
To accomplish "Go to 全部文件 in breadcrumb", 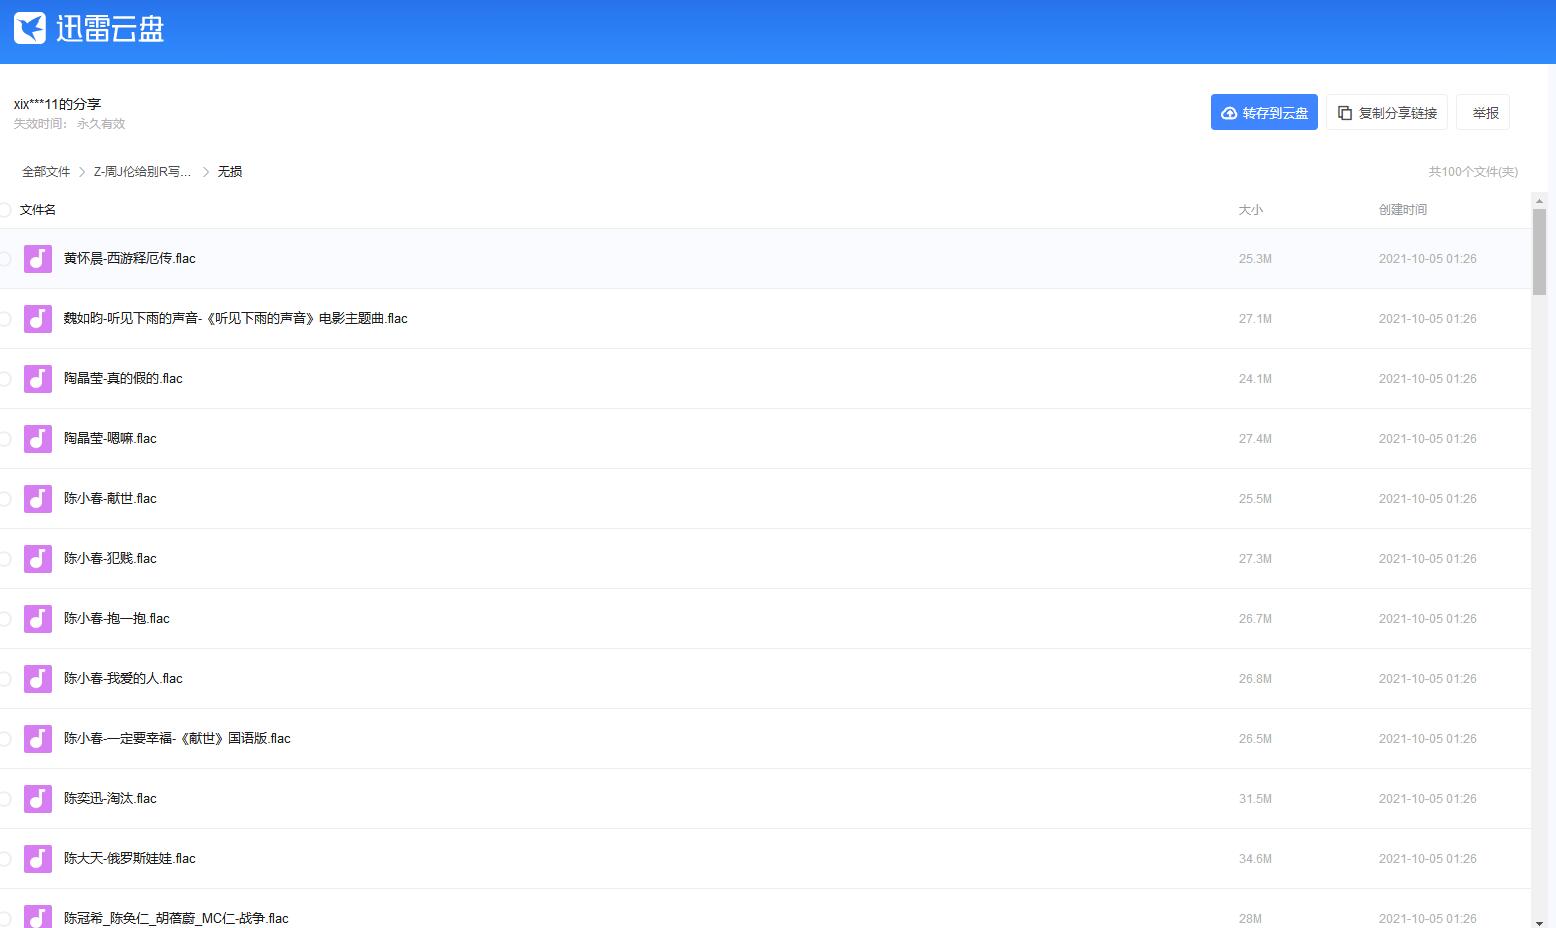I will tap(46, 172).
